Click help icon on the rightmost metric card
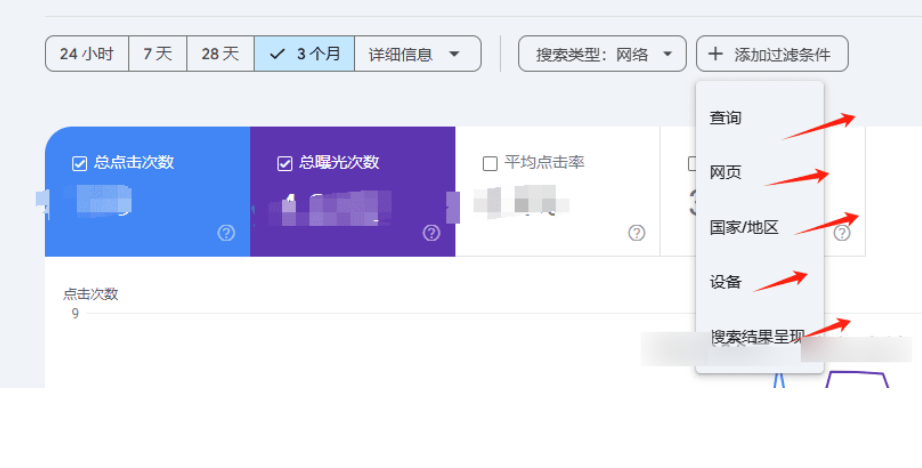This screenshot has height=468, width=922. (842, 233)
